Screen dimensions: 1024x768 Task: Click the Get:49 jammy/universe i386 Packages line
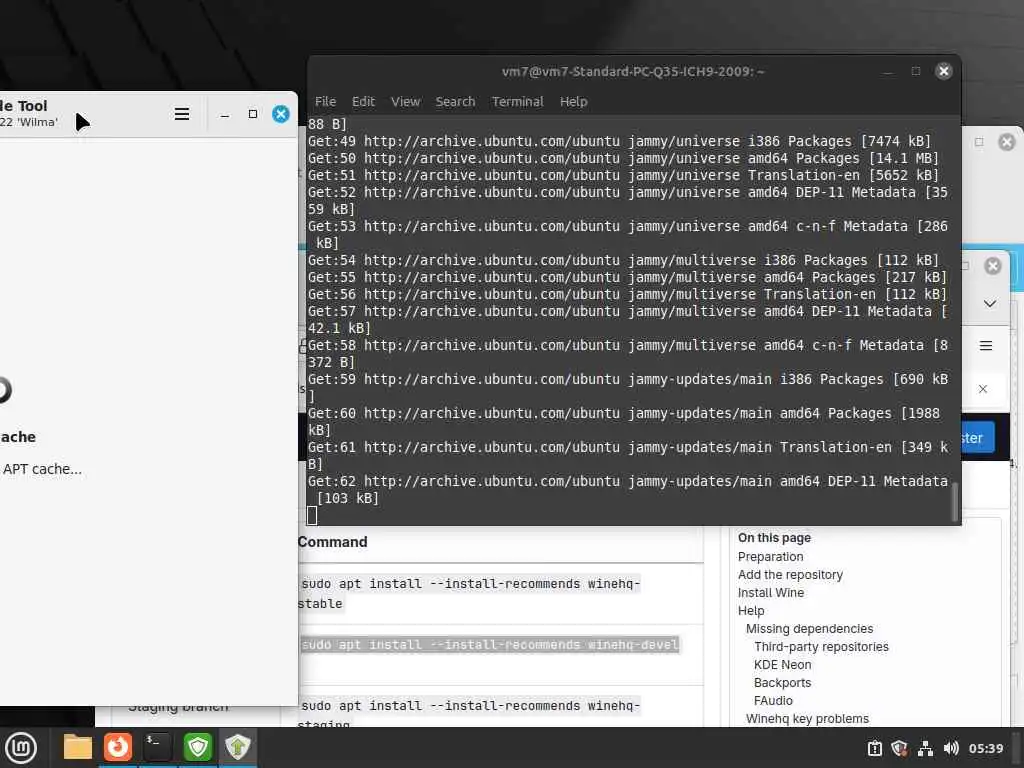tap(619, 141)
